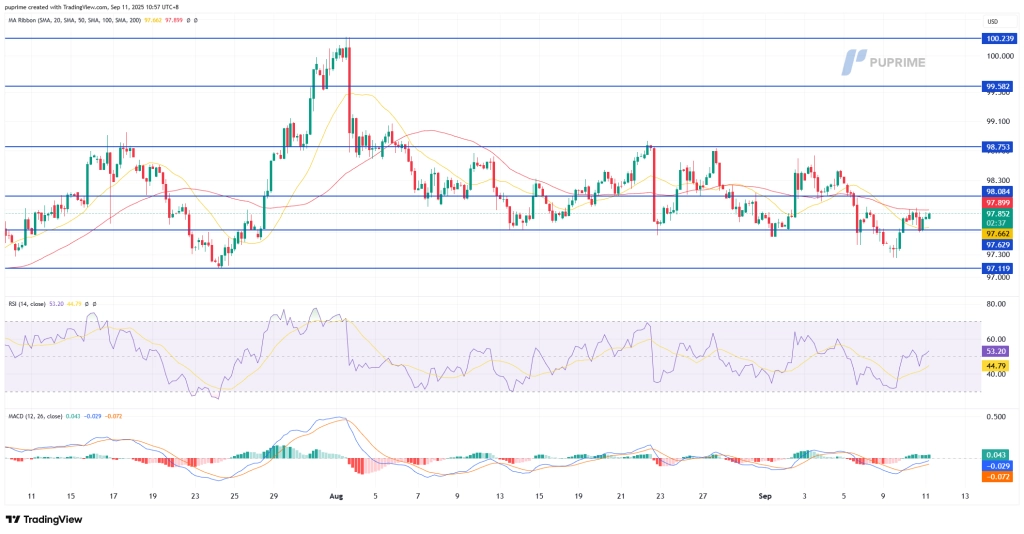The width and height of the screenshot is (1024, 534).
Task: Click the yellow 97.662 moving average axis label
Action: (x=998, y=234)
